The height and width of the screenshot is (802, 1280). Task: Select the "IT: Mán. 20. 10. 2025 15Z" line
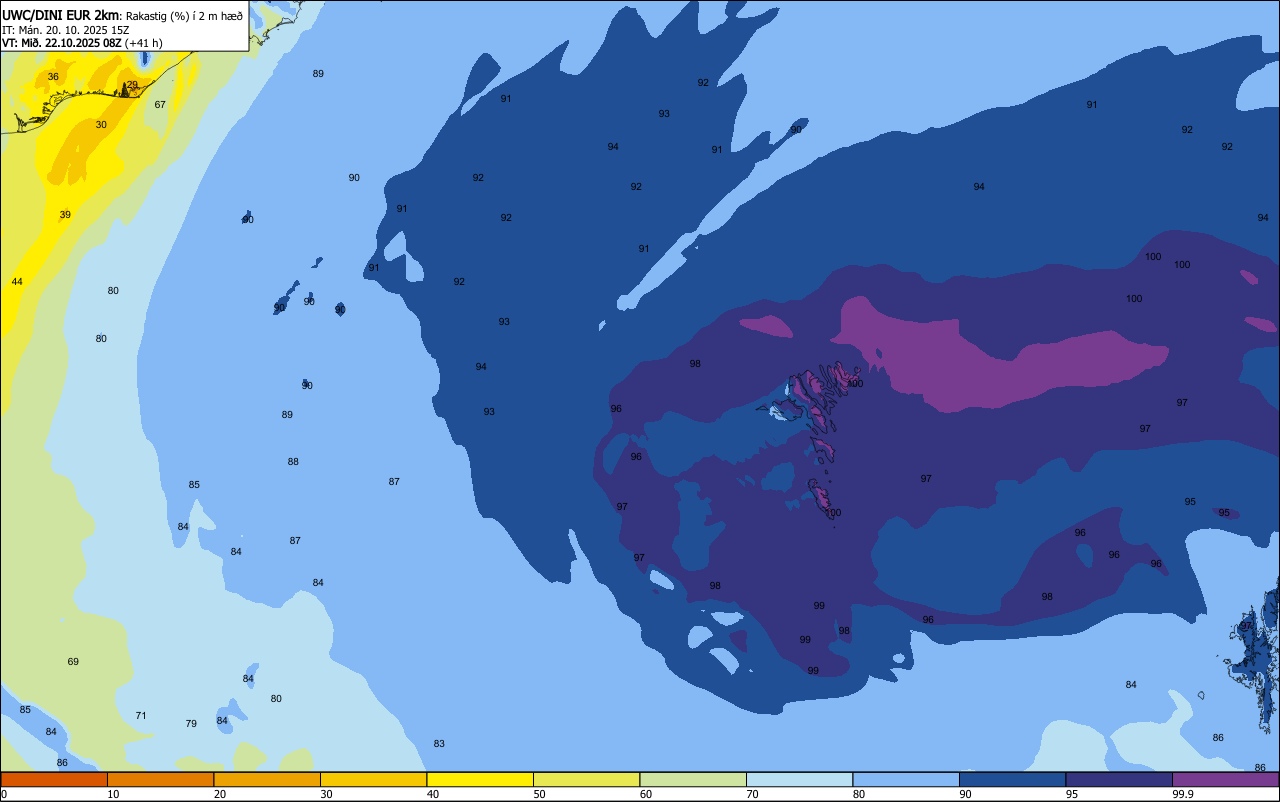click(65, 30)
